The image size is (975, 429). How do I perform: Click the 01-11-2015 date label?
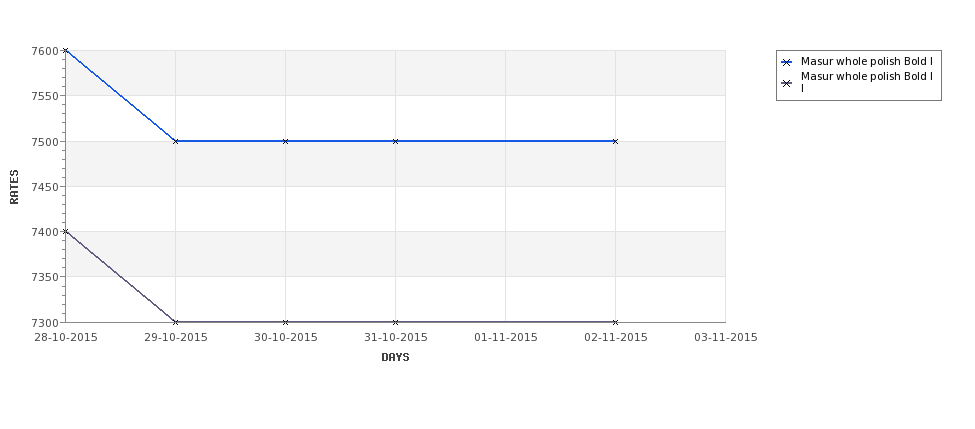pos(506,338)
